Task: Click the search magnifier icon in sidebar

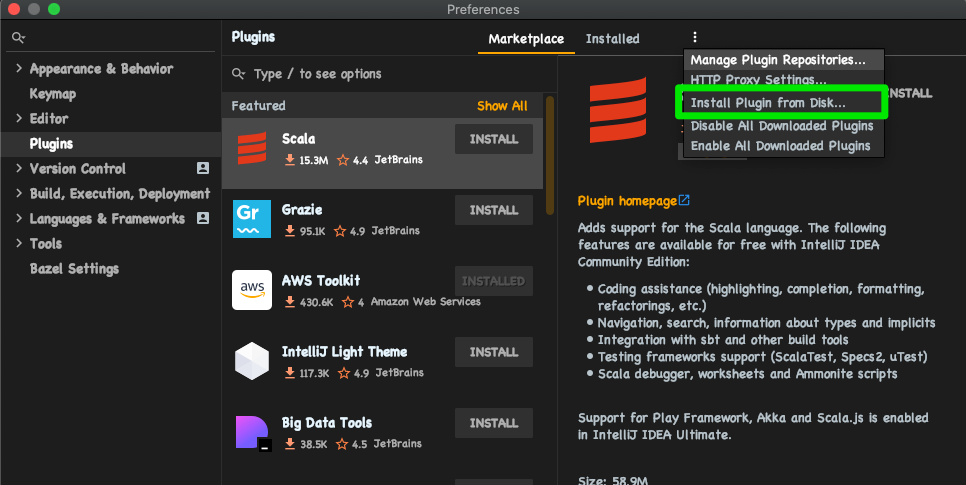Action: click(x=18, y=38)
